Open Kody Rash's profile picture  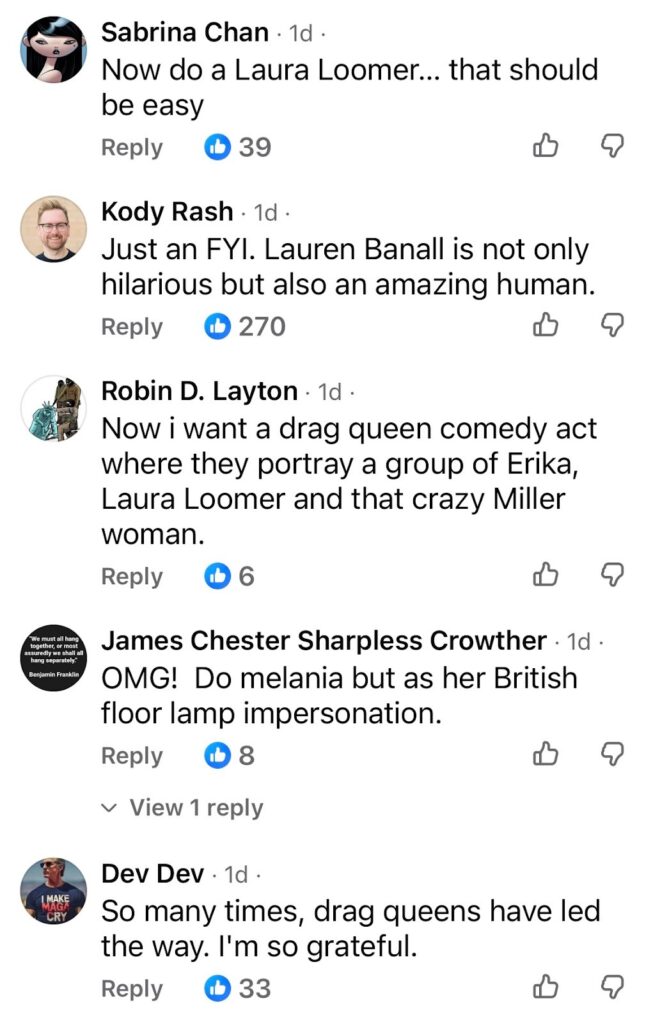coord(54,229)
